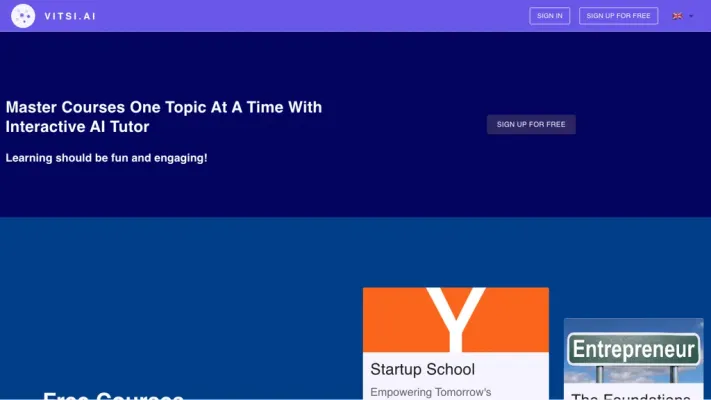Viewport: 711px width, 400px height.
Task: Click the VITSI.AI brand name text
Action: point(70,16)
